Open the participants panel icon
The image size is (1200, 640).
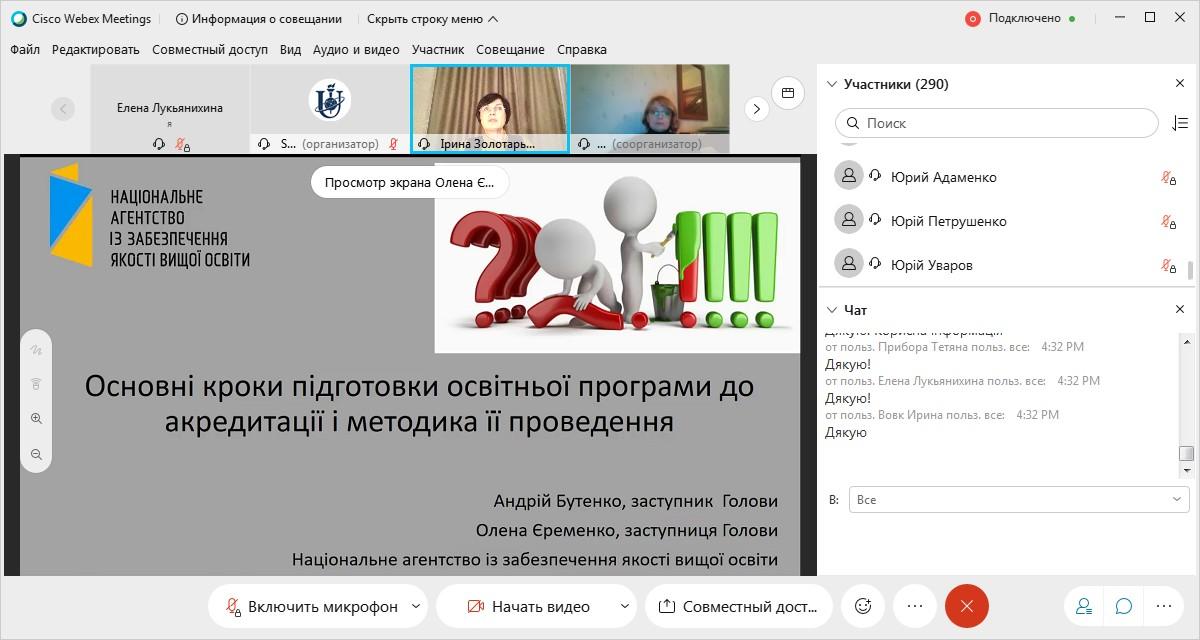(1084, 606)
